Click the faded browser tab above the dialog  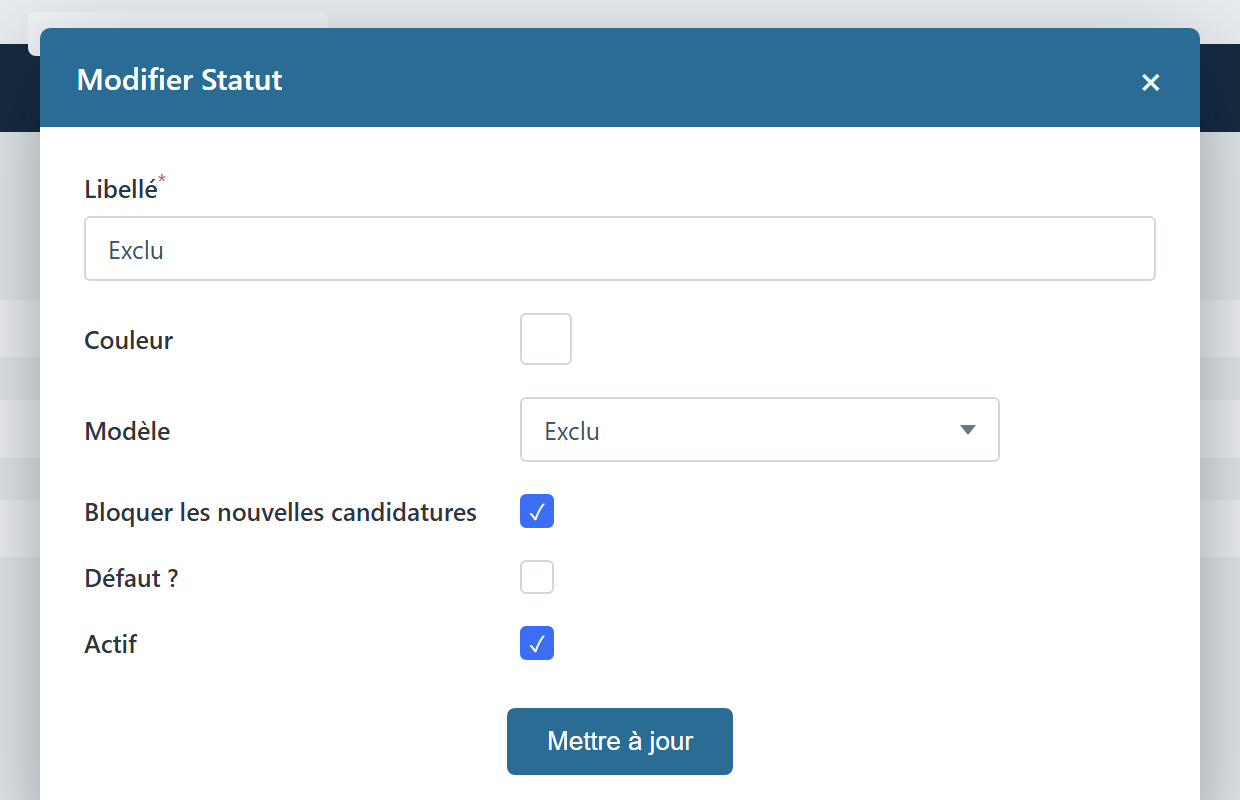coord(178,20)
